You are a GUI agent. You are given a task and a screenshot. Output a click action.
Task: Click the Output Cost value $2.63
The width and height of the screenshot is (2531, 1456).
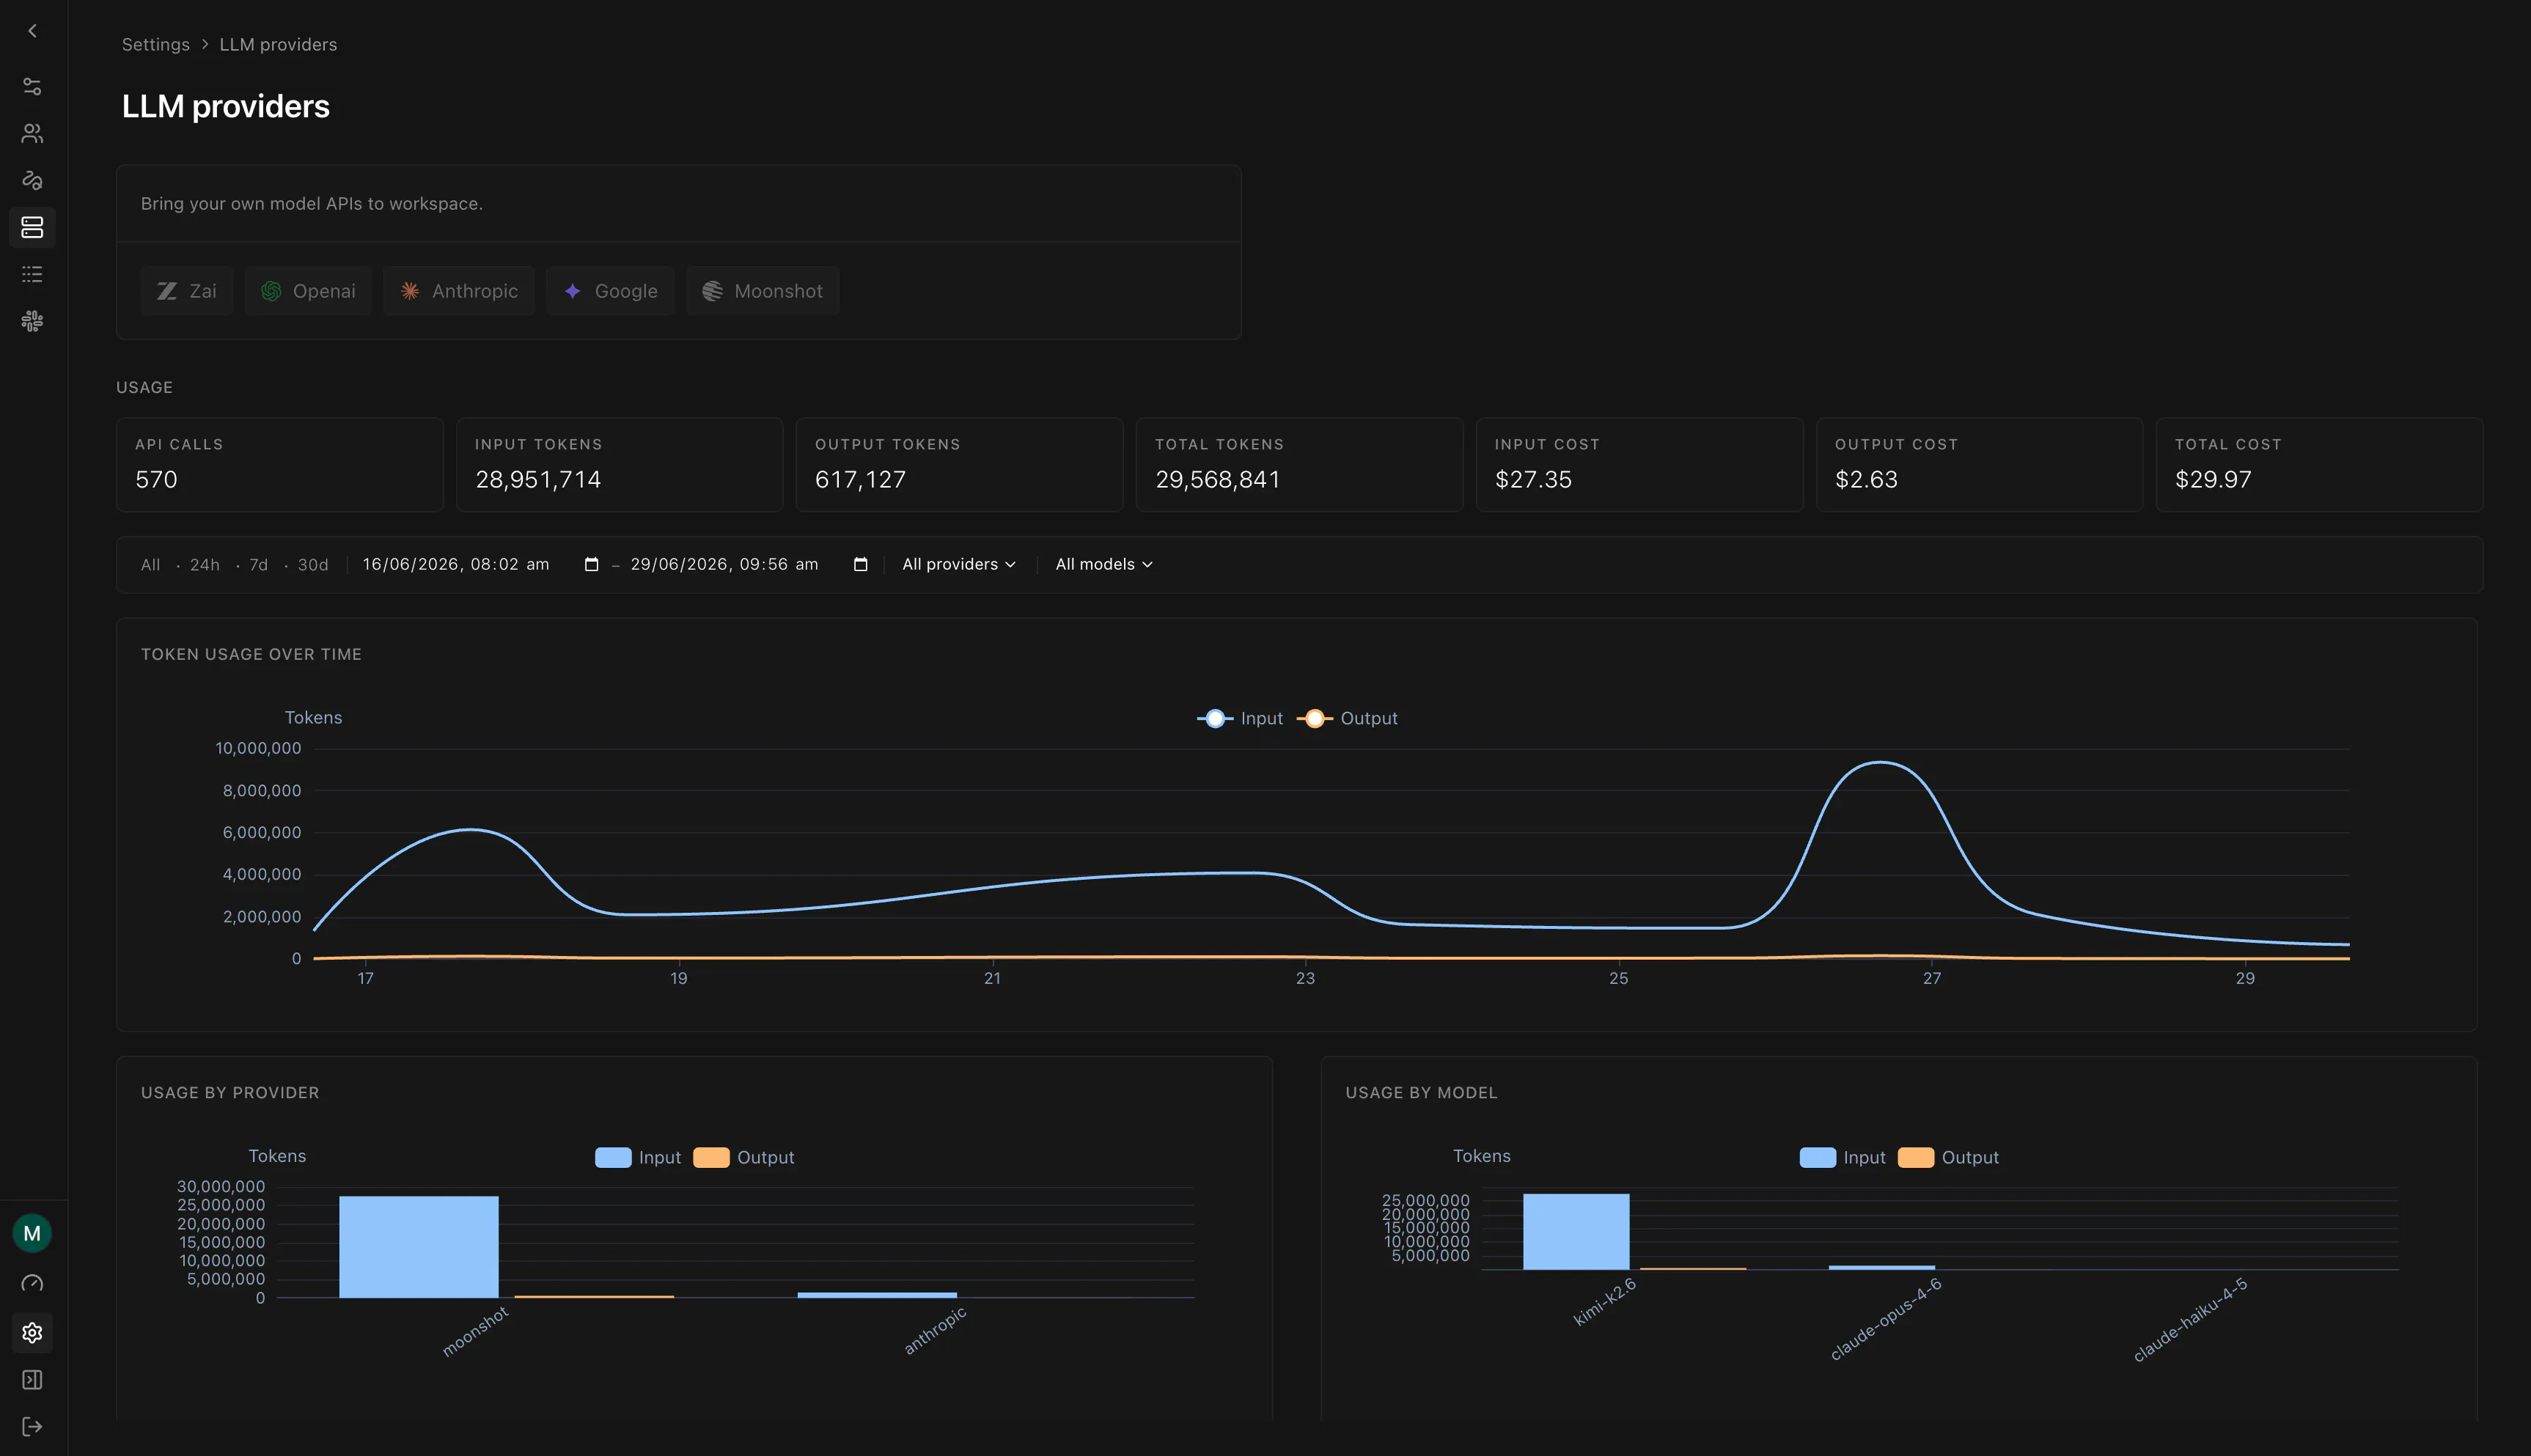pos(1866,479)
